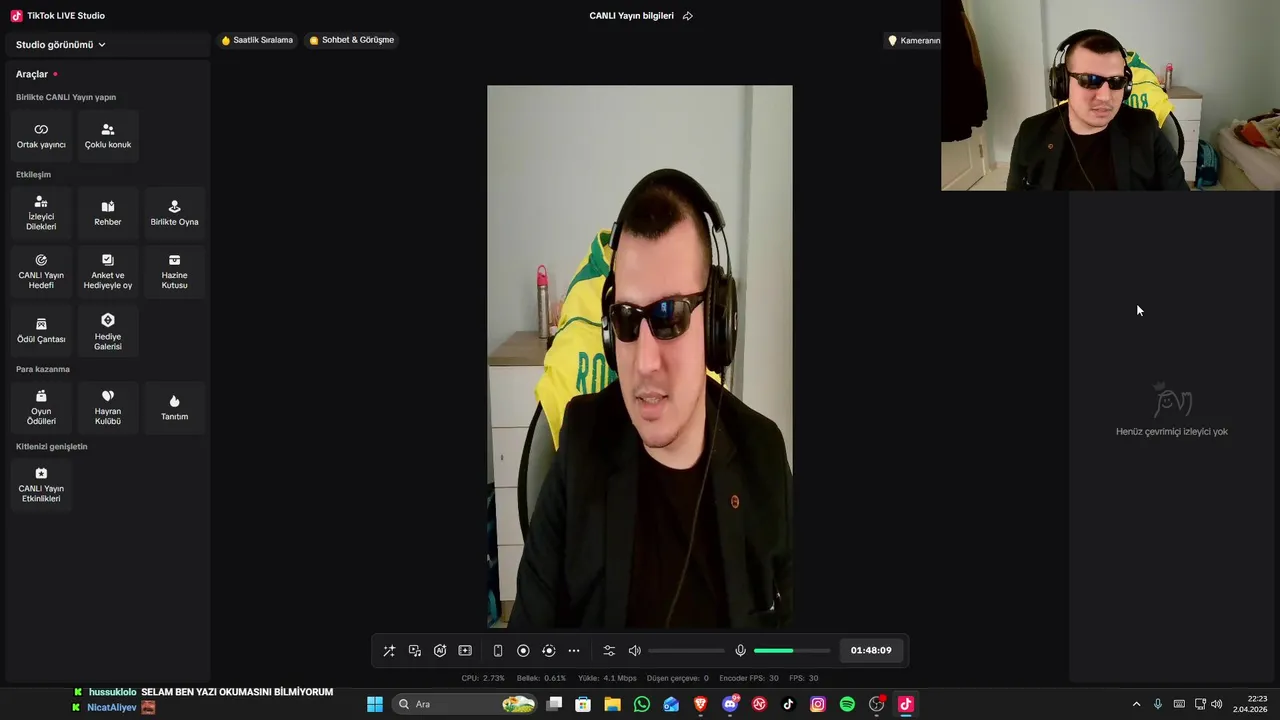The image size is (1280, 720).
Task: Click the Yükle 4.1 Mbps stat
Action: coord(607,678)
